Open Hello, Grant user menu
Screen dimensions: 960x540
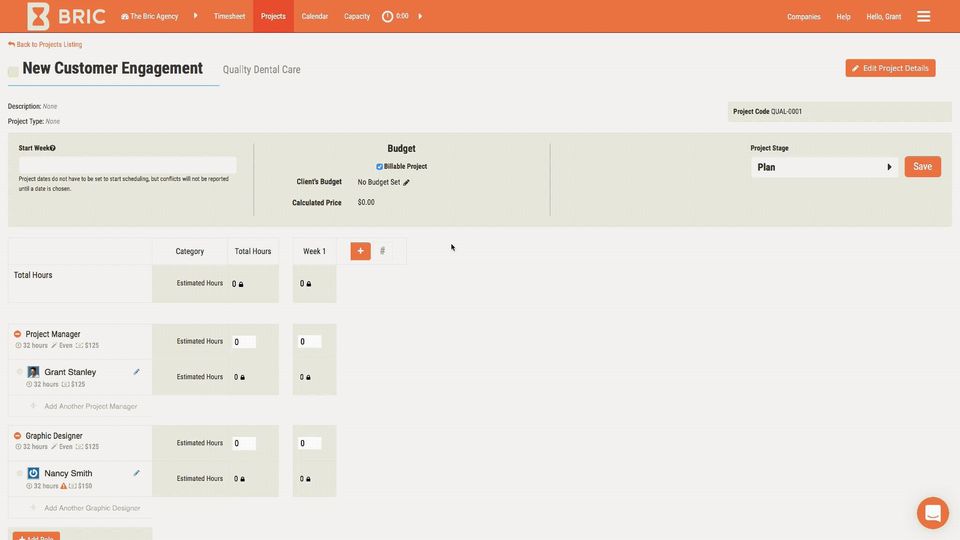pyautogui.click(x=883, y=17)
